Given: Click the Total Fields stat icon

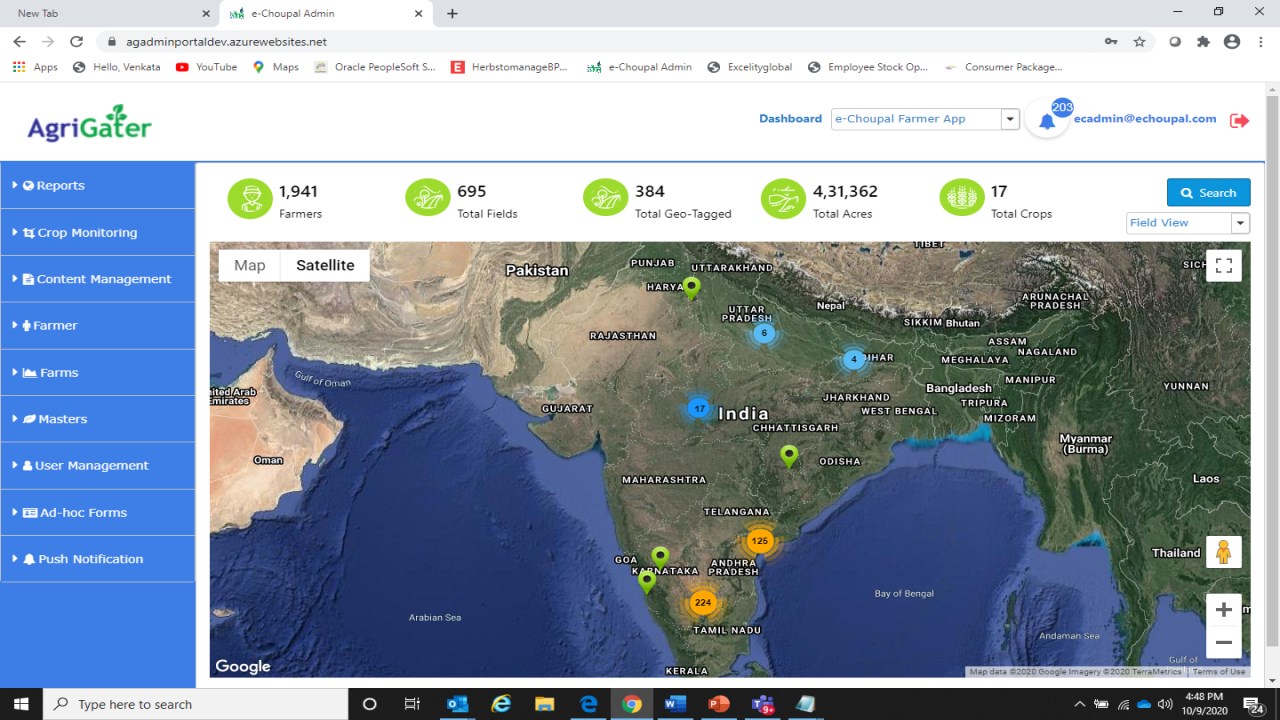Looking at the screenshot, I should (428, 198).
